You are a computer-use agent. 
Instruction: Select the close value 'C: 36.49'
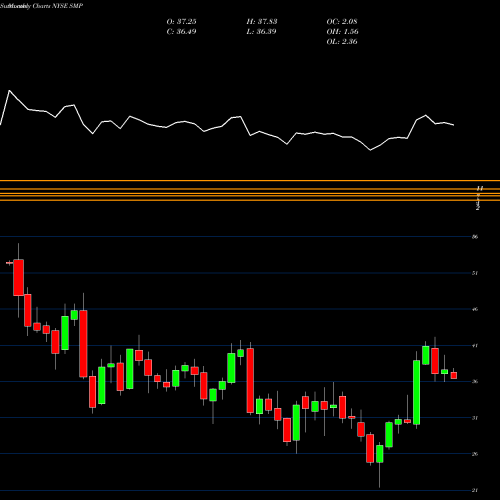click(181, 32)
